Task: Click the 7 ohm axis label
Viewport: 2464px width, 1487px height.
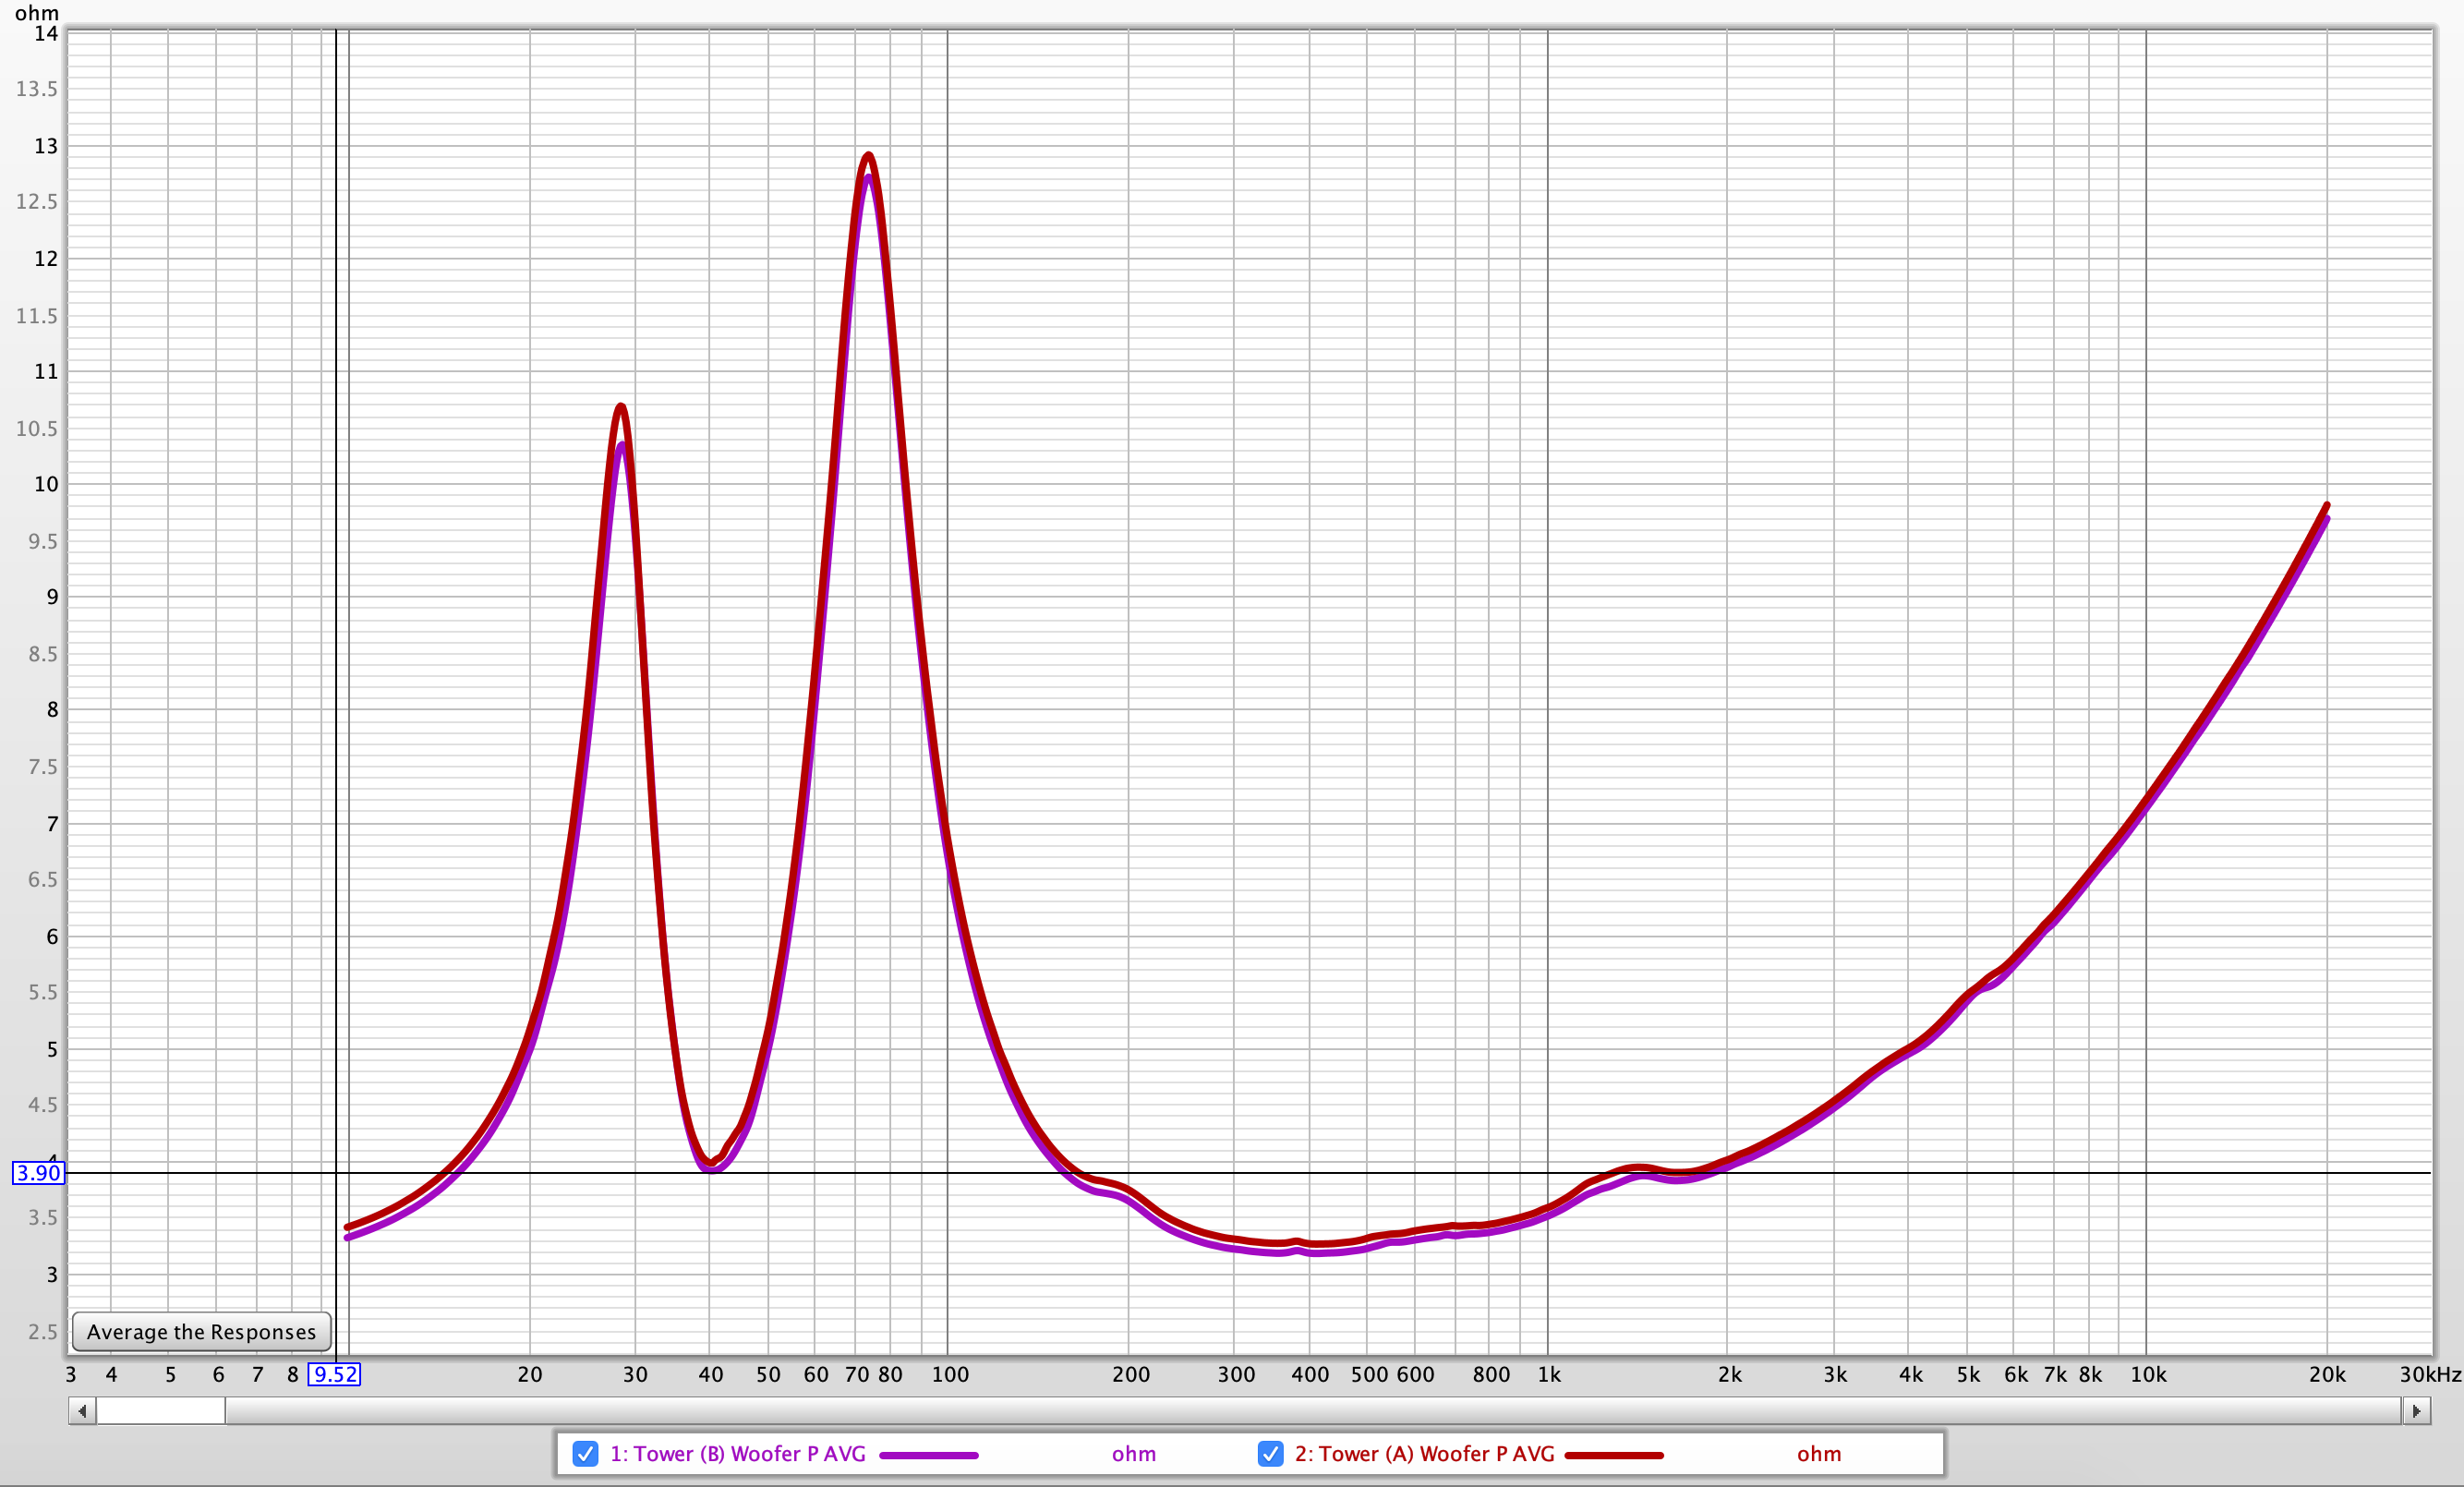Action: [x=52, y=824]
